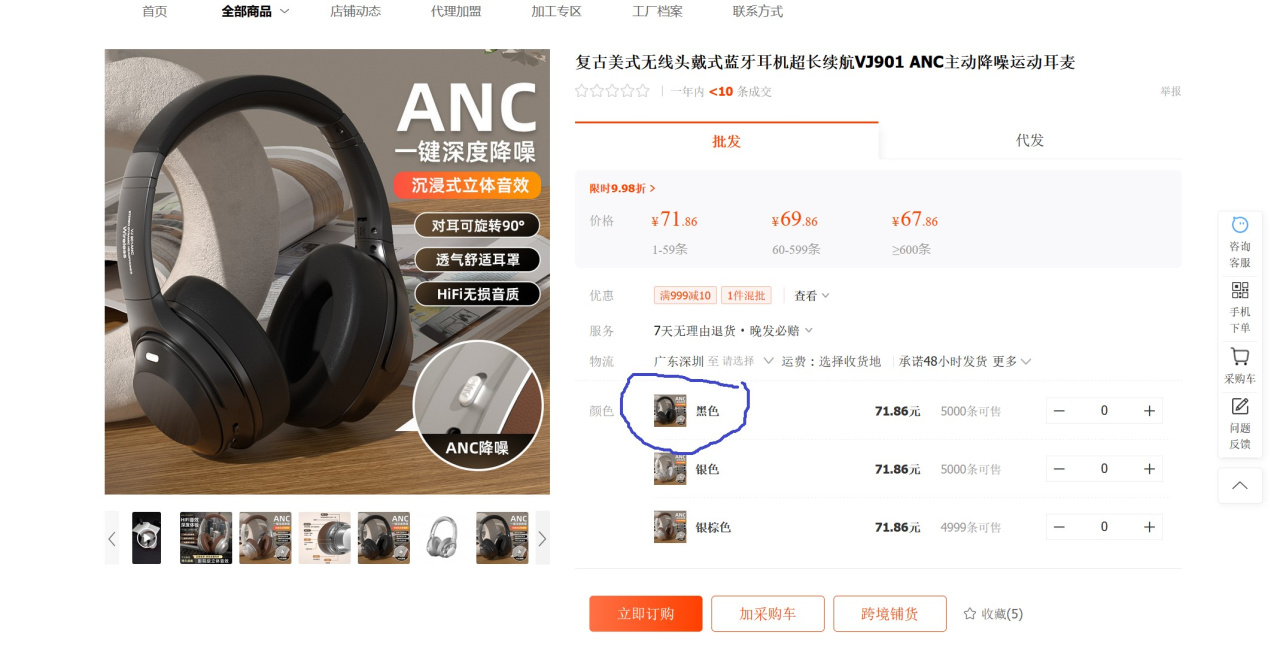Open the 咨询客服 customer service icon
This screenshot has height=661, width=1280.
(1240, 242)
